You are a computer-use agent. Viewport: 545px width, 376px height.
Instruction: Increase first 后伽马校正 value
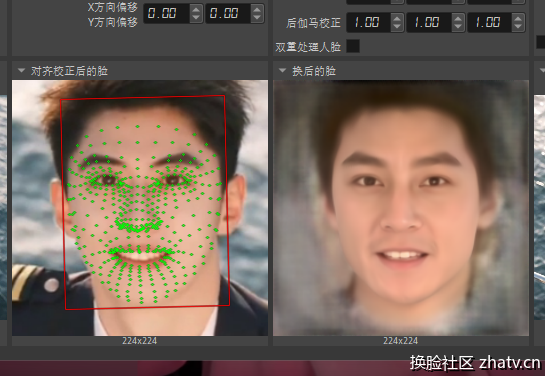pyautogui.click(x=397, y=18)
